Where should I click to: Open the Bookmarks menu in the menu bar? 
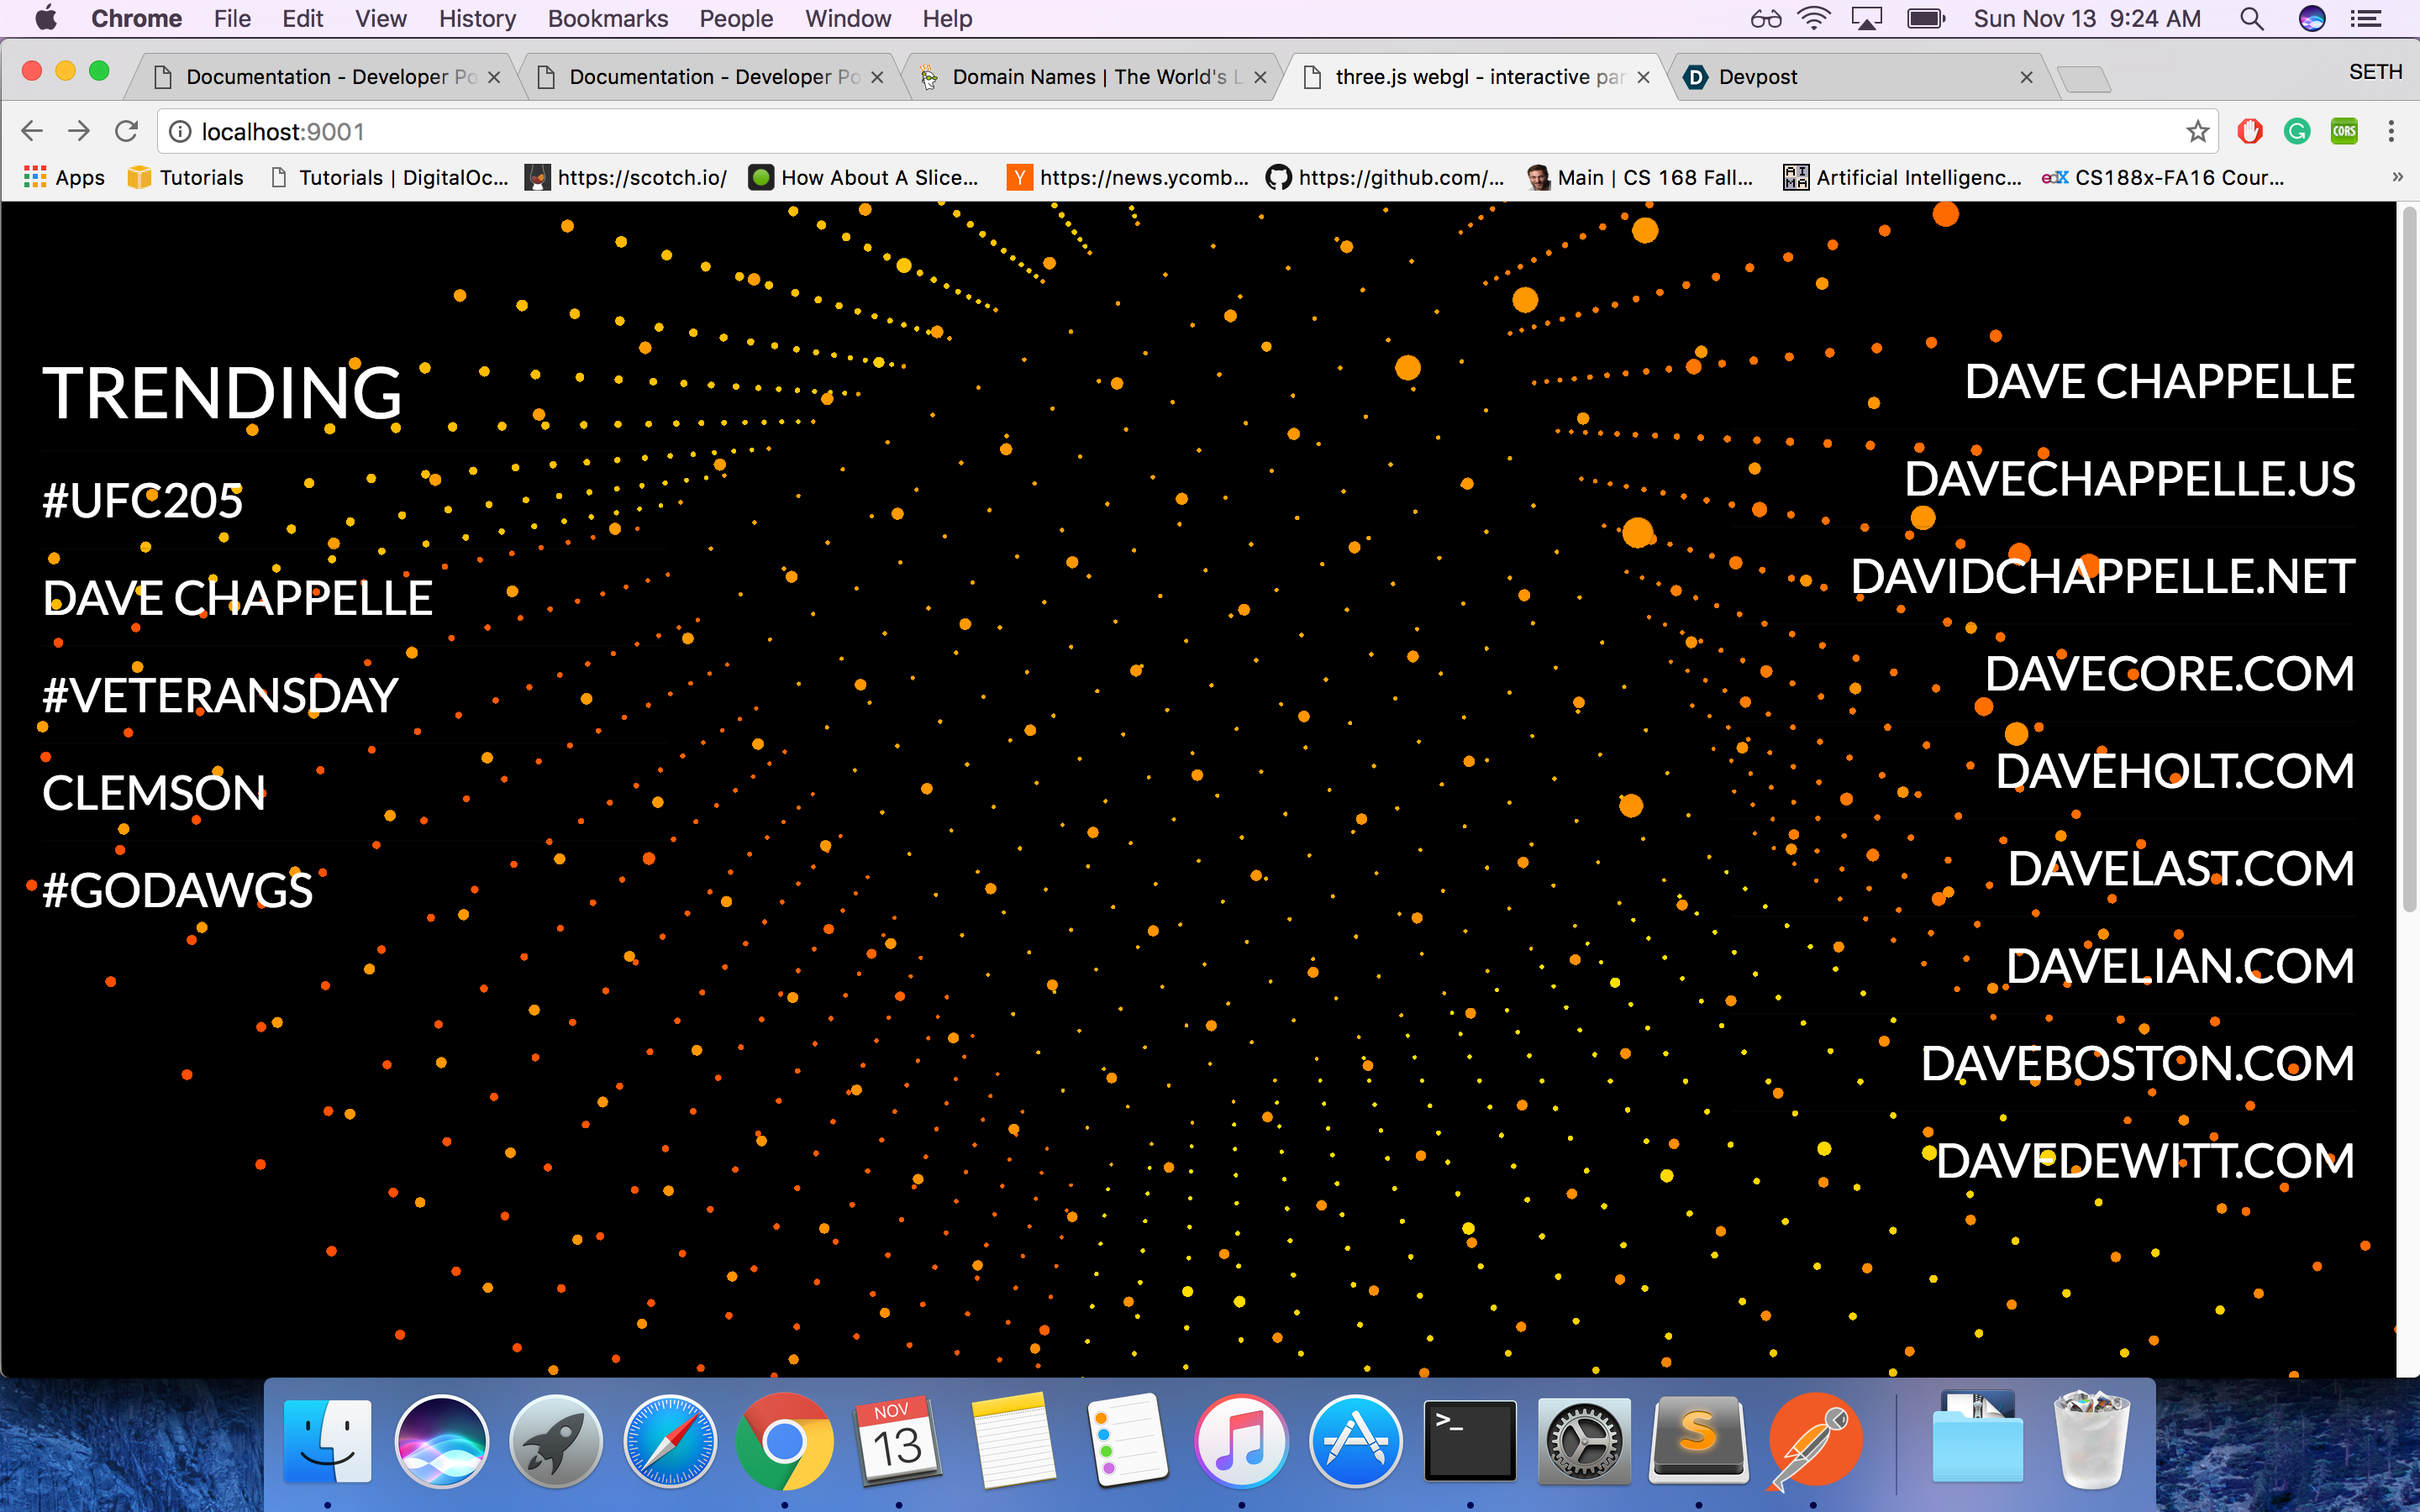point(607,18)
